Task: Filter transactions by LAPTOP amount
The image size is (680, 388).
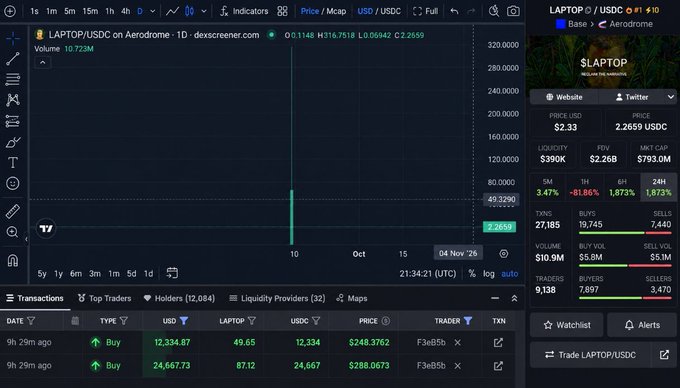Action: coord(252,321)
